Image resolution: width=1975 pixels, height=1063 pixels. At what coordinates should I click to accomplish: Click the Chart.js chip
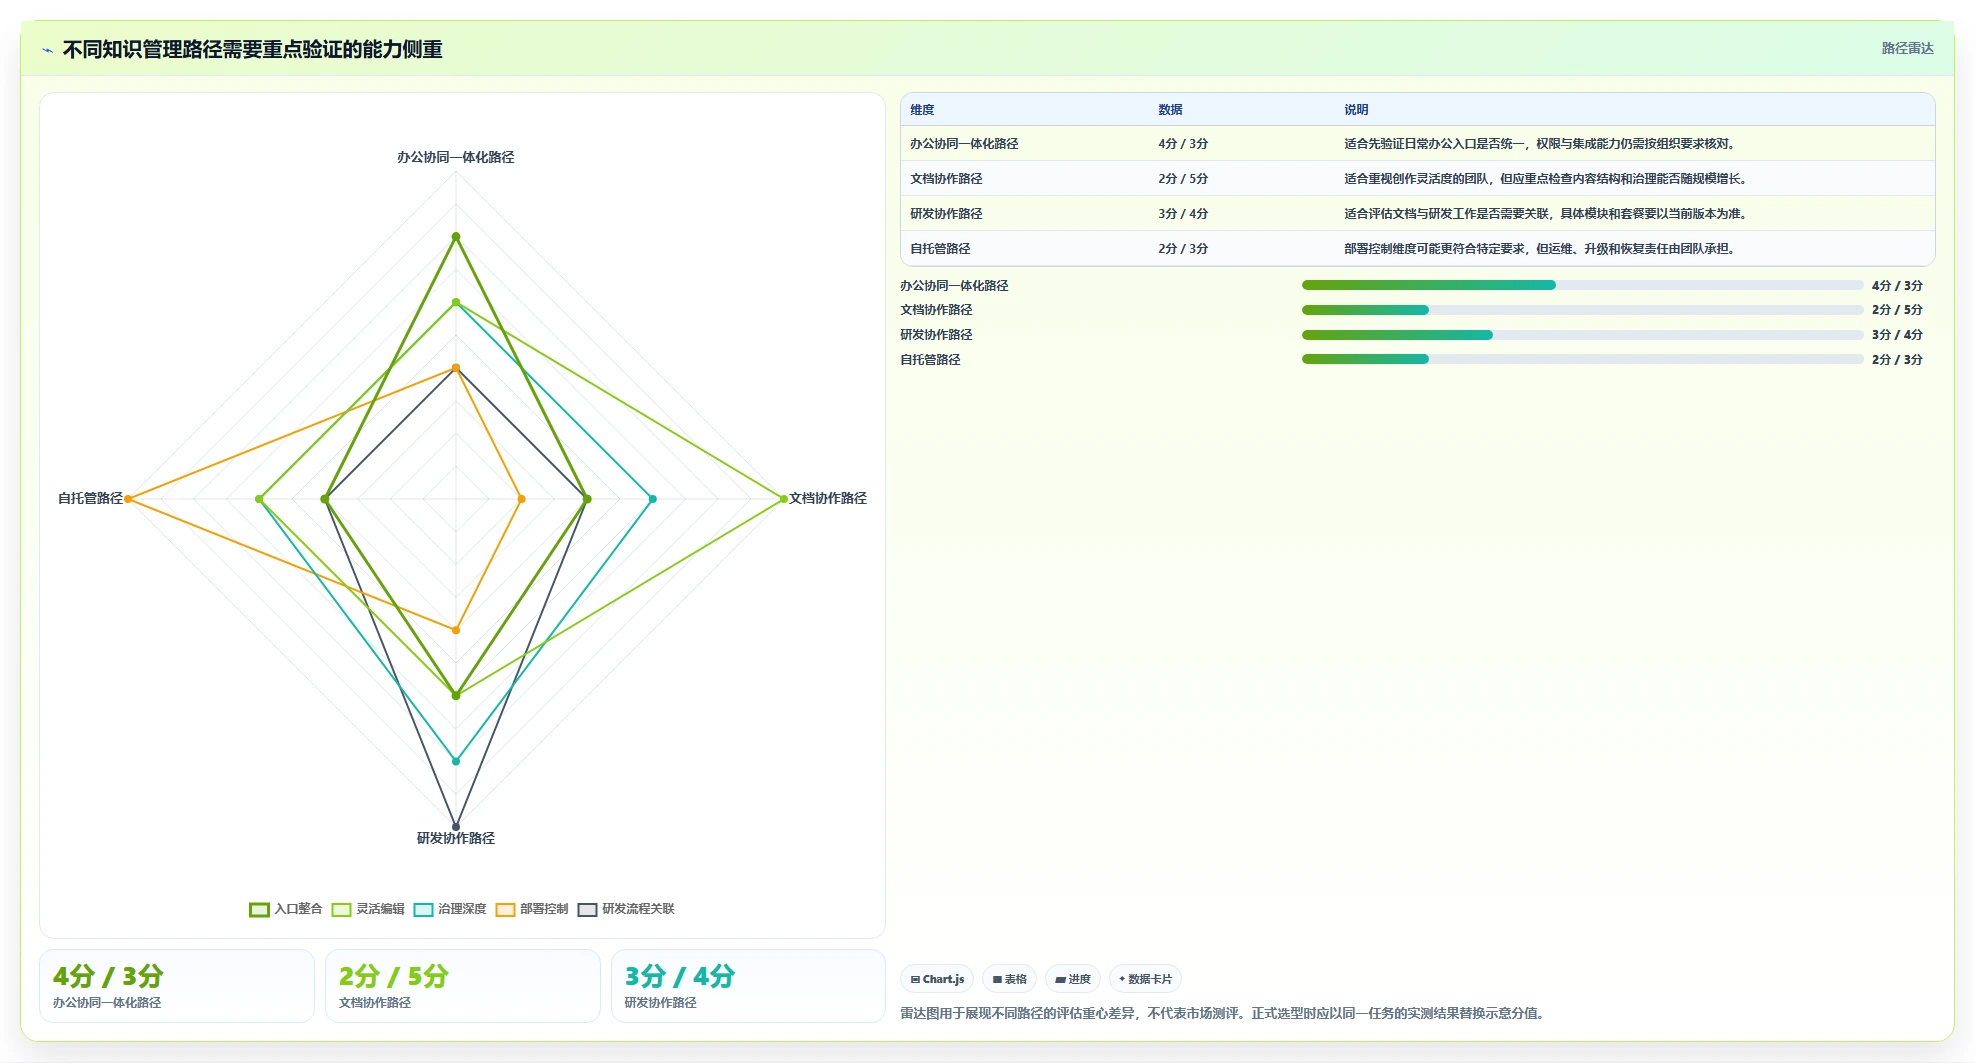point(938,979)
